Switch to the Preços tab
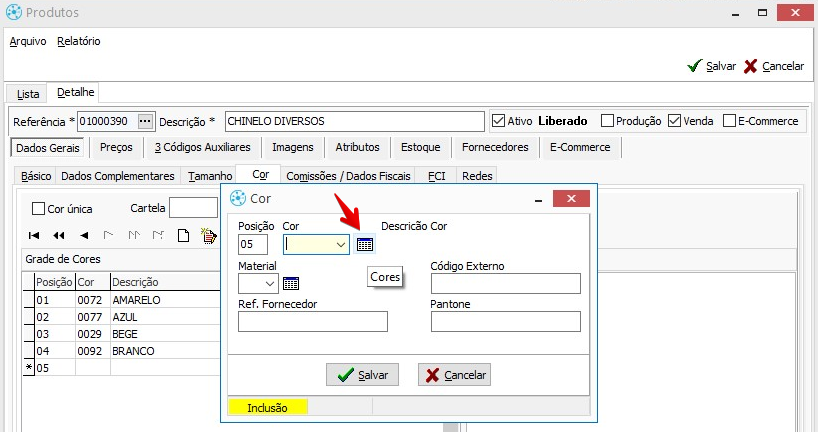This screenshot has width=818, height=432. pyautogui.click(x=116, y=147)
